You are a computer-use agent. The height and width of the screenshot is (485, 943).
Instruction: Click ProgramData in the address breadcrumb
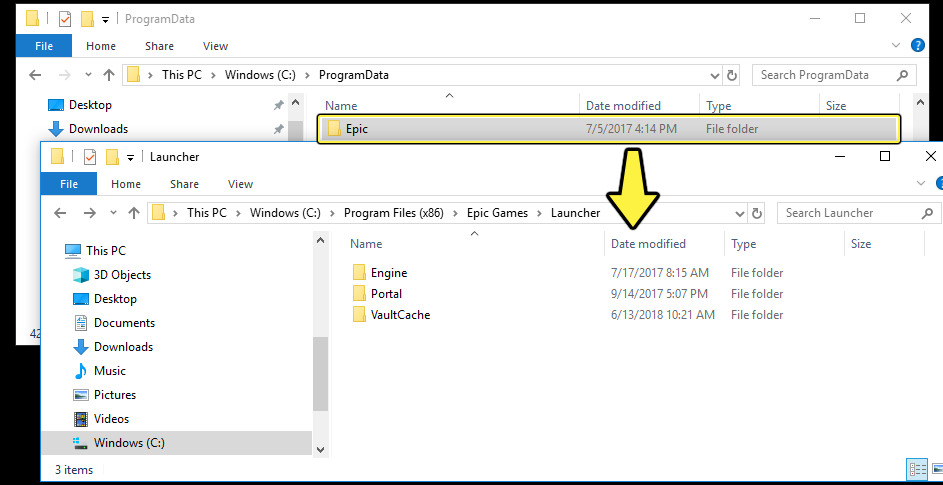354,75
